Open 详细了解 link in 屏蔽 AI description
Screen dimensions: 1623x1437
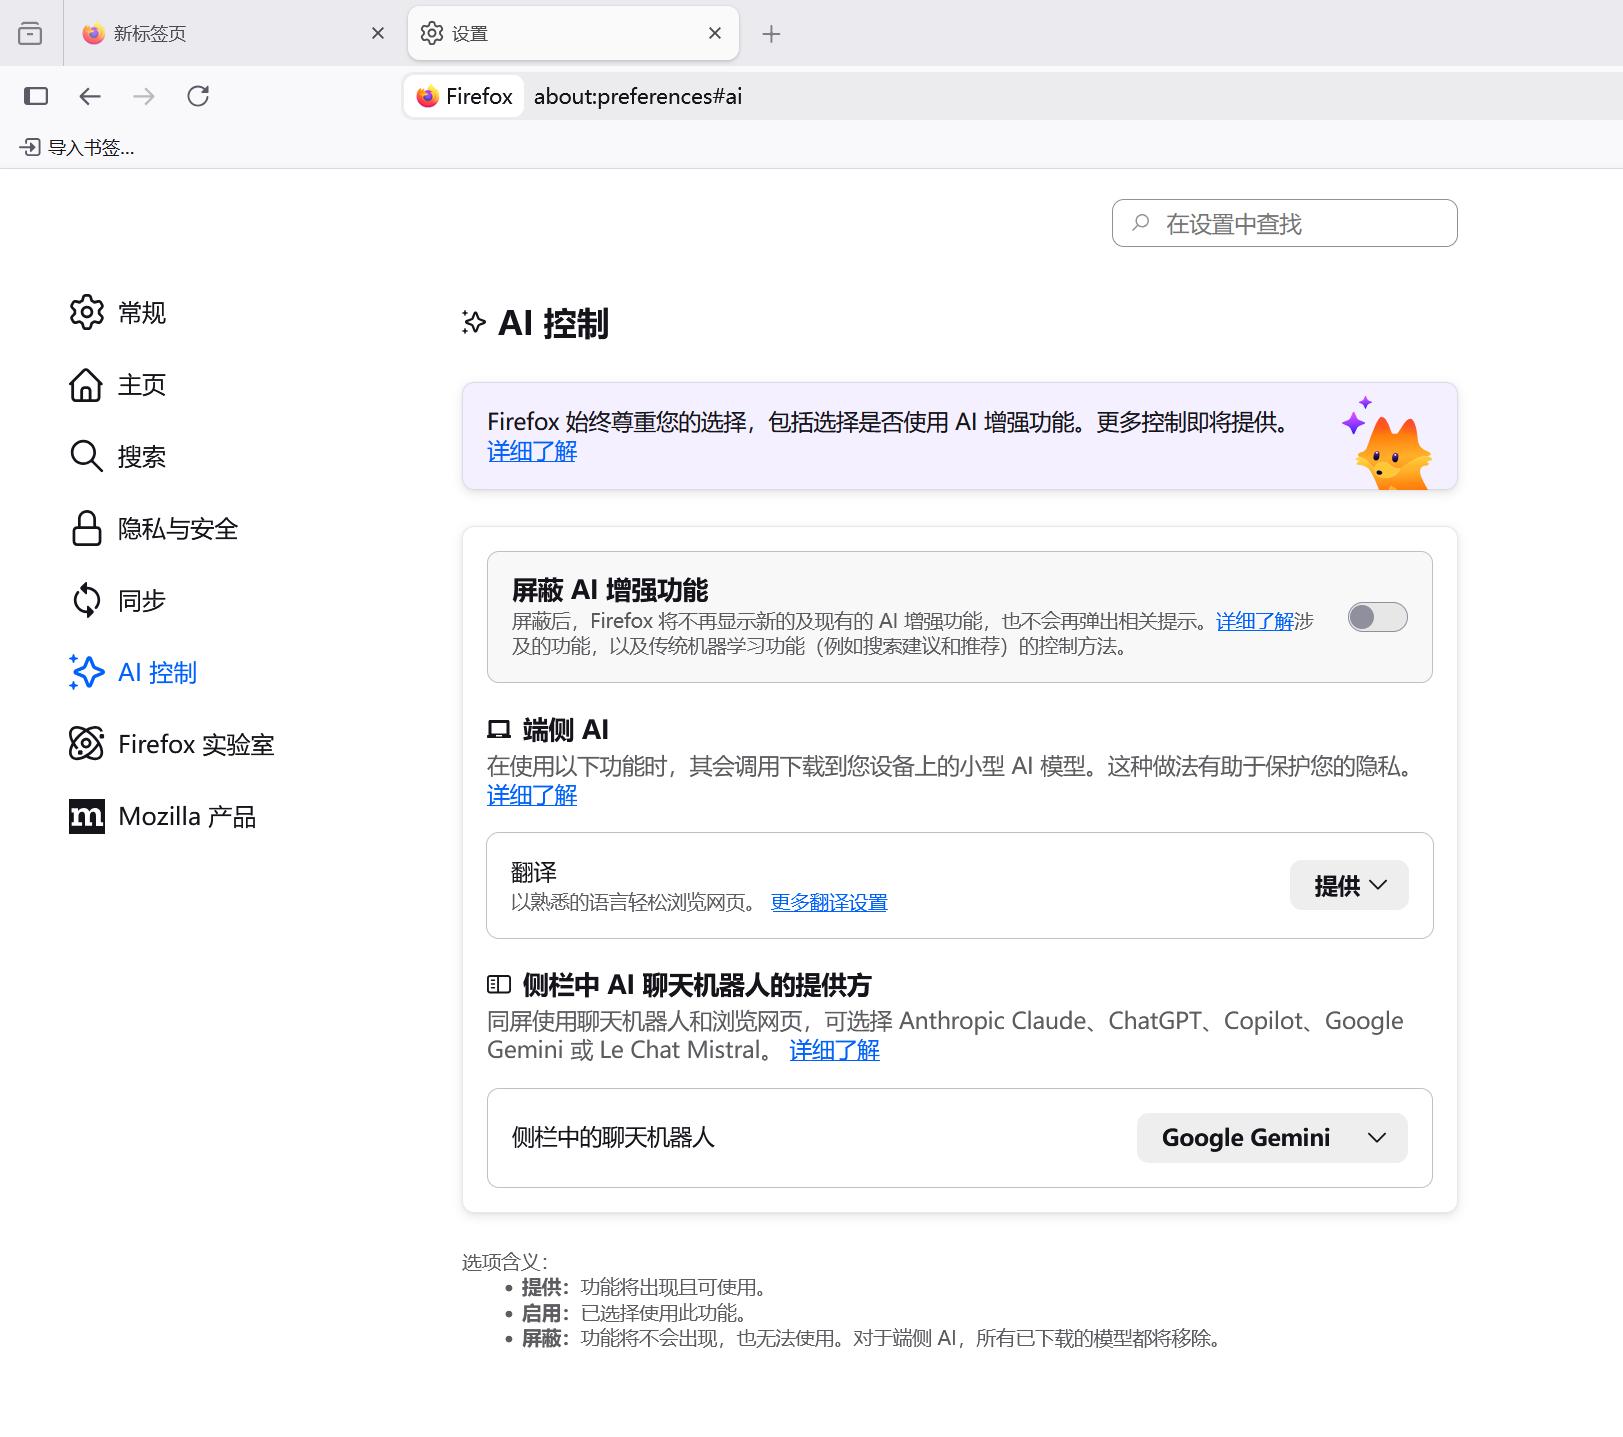tap(1254, 621)
